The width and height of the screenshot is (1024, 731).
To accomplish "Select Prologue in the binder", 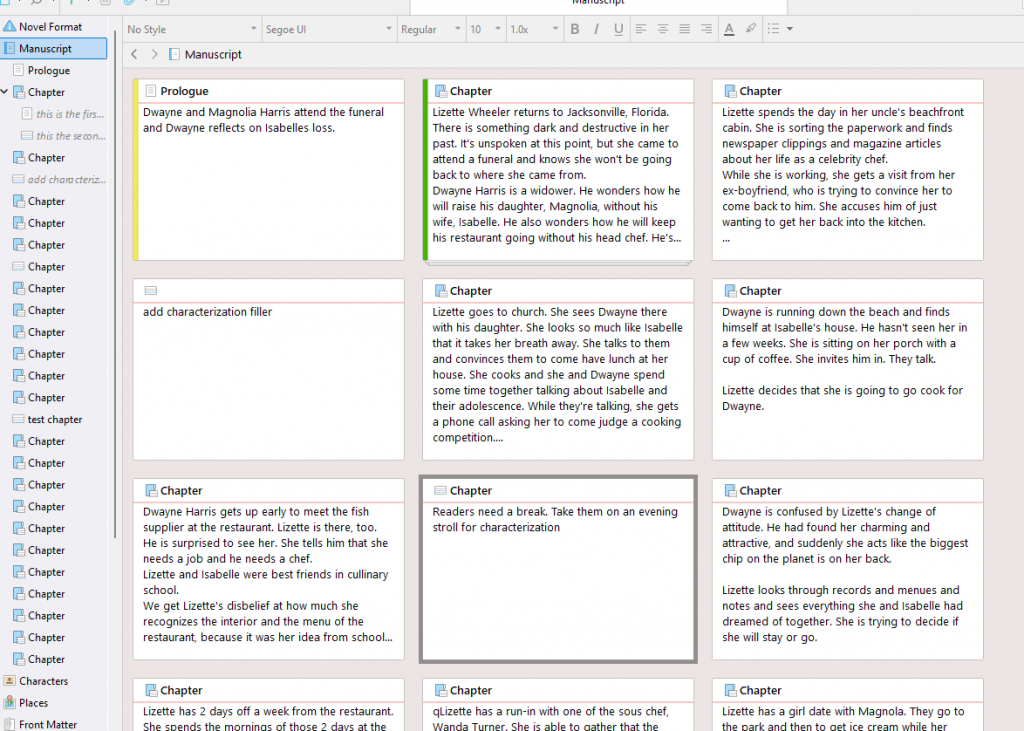I will [54, 71].
